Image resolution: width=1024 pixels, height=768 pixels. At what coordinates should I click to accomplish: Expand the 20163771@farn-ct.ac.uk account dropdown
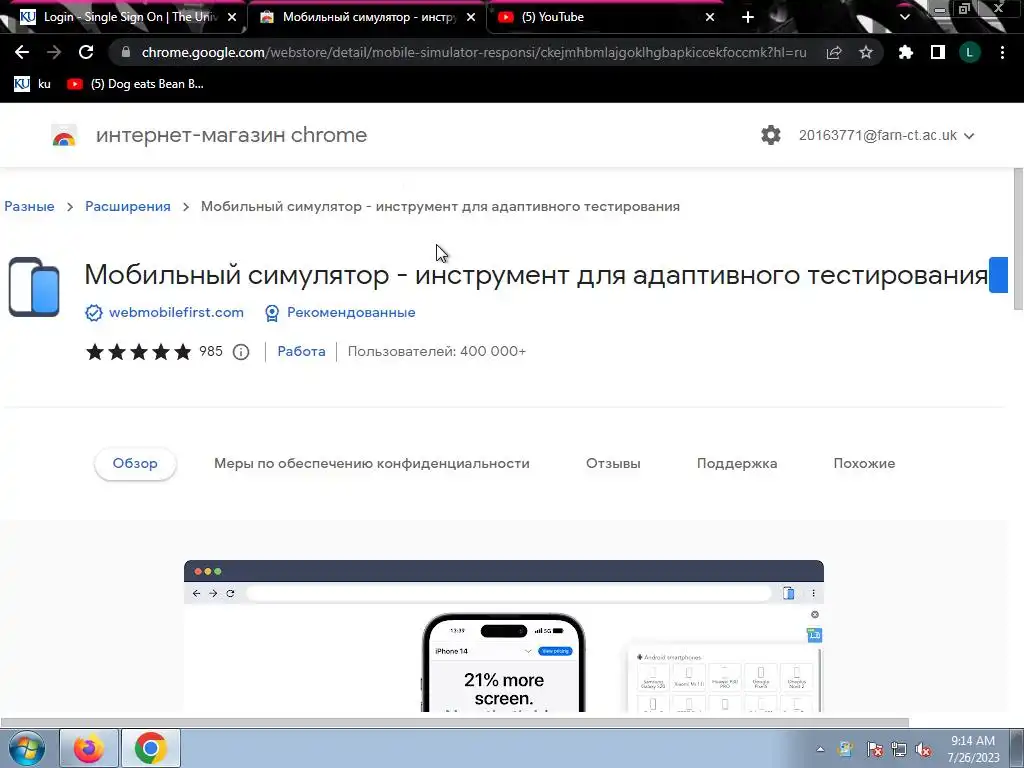click(x=886, y=135)
